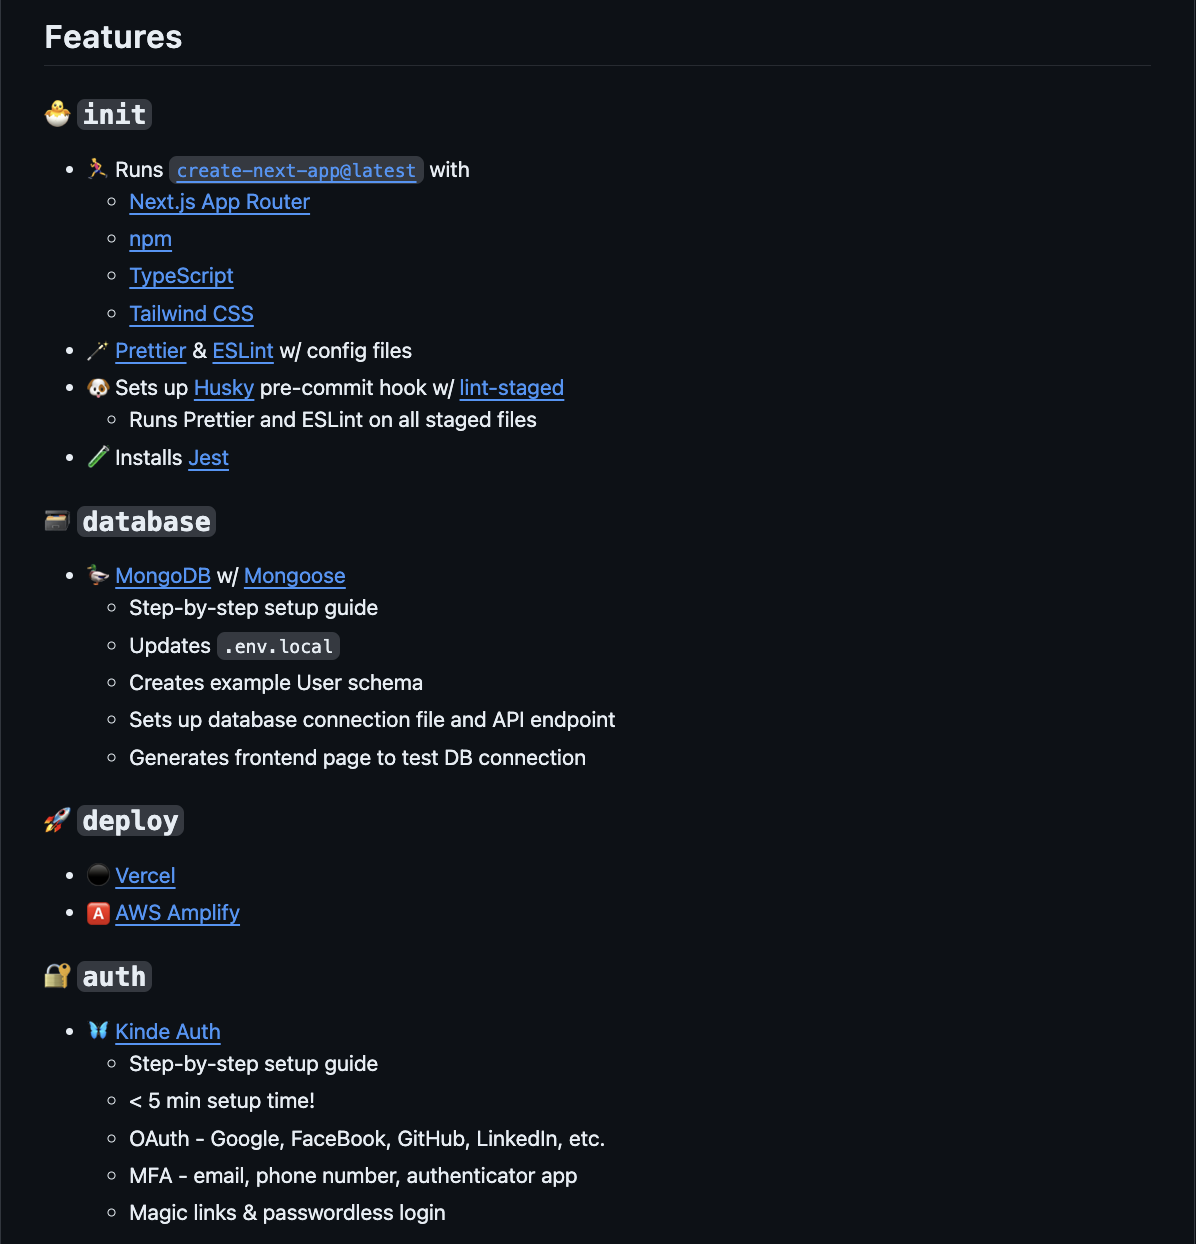Open the AWS Amplify link
This screenshot has width=1196, height=1244.
coord(177,913)
